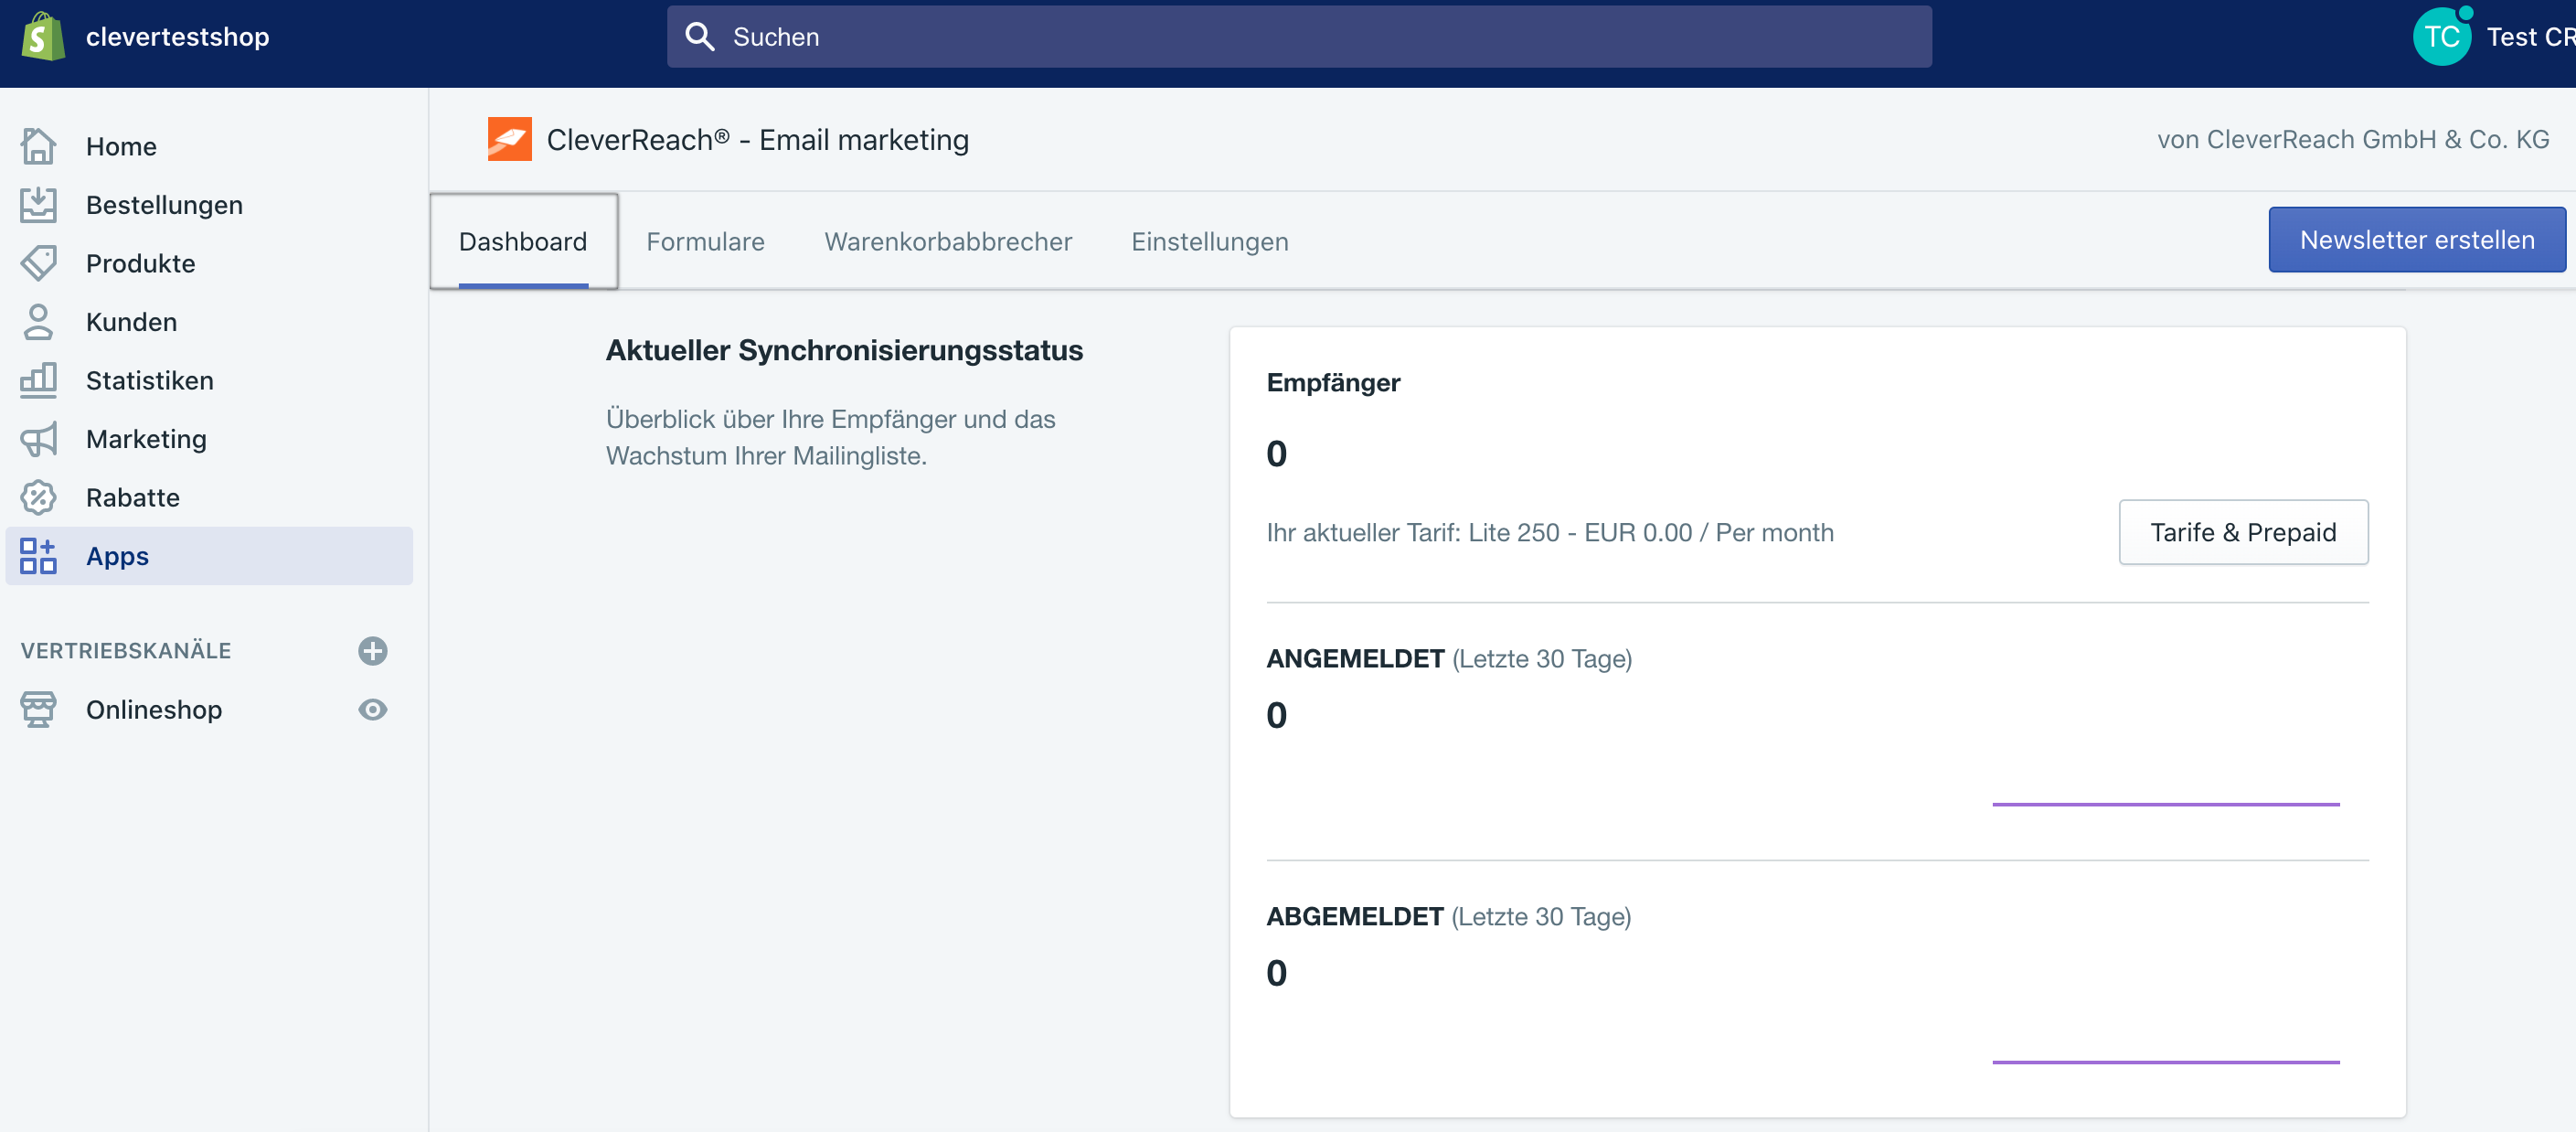Image resolution: width=2576 pixels, height=1132 pixels.
Task: Switch to the Einstellungen tab
Action: pyautogui.click(x=1209, y=242)
